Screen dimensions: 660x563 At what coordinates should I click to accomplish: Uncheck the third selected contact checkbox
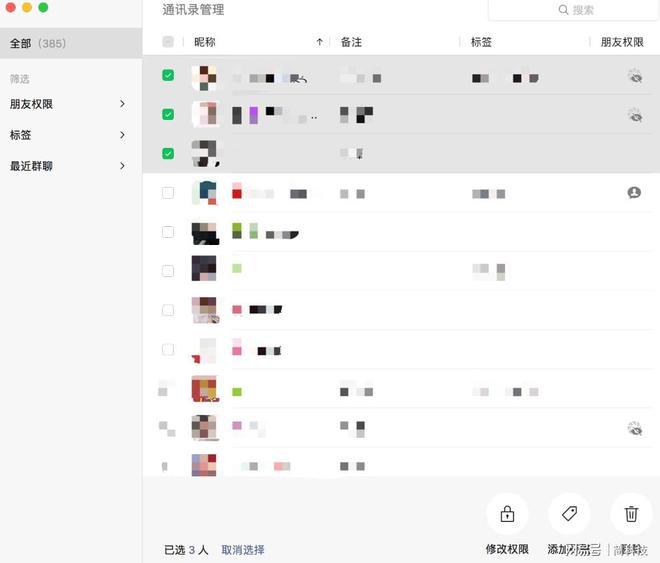[168, 154]
